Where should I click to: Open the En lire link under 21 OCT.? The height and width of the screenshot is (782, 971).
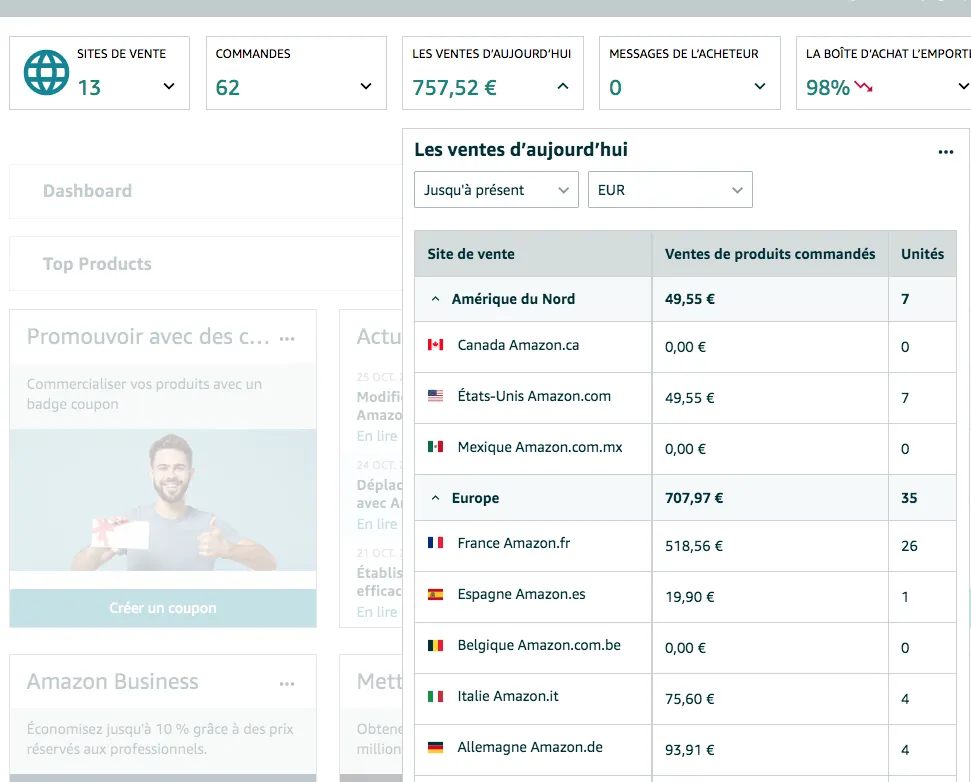[377, 612]
